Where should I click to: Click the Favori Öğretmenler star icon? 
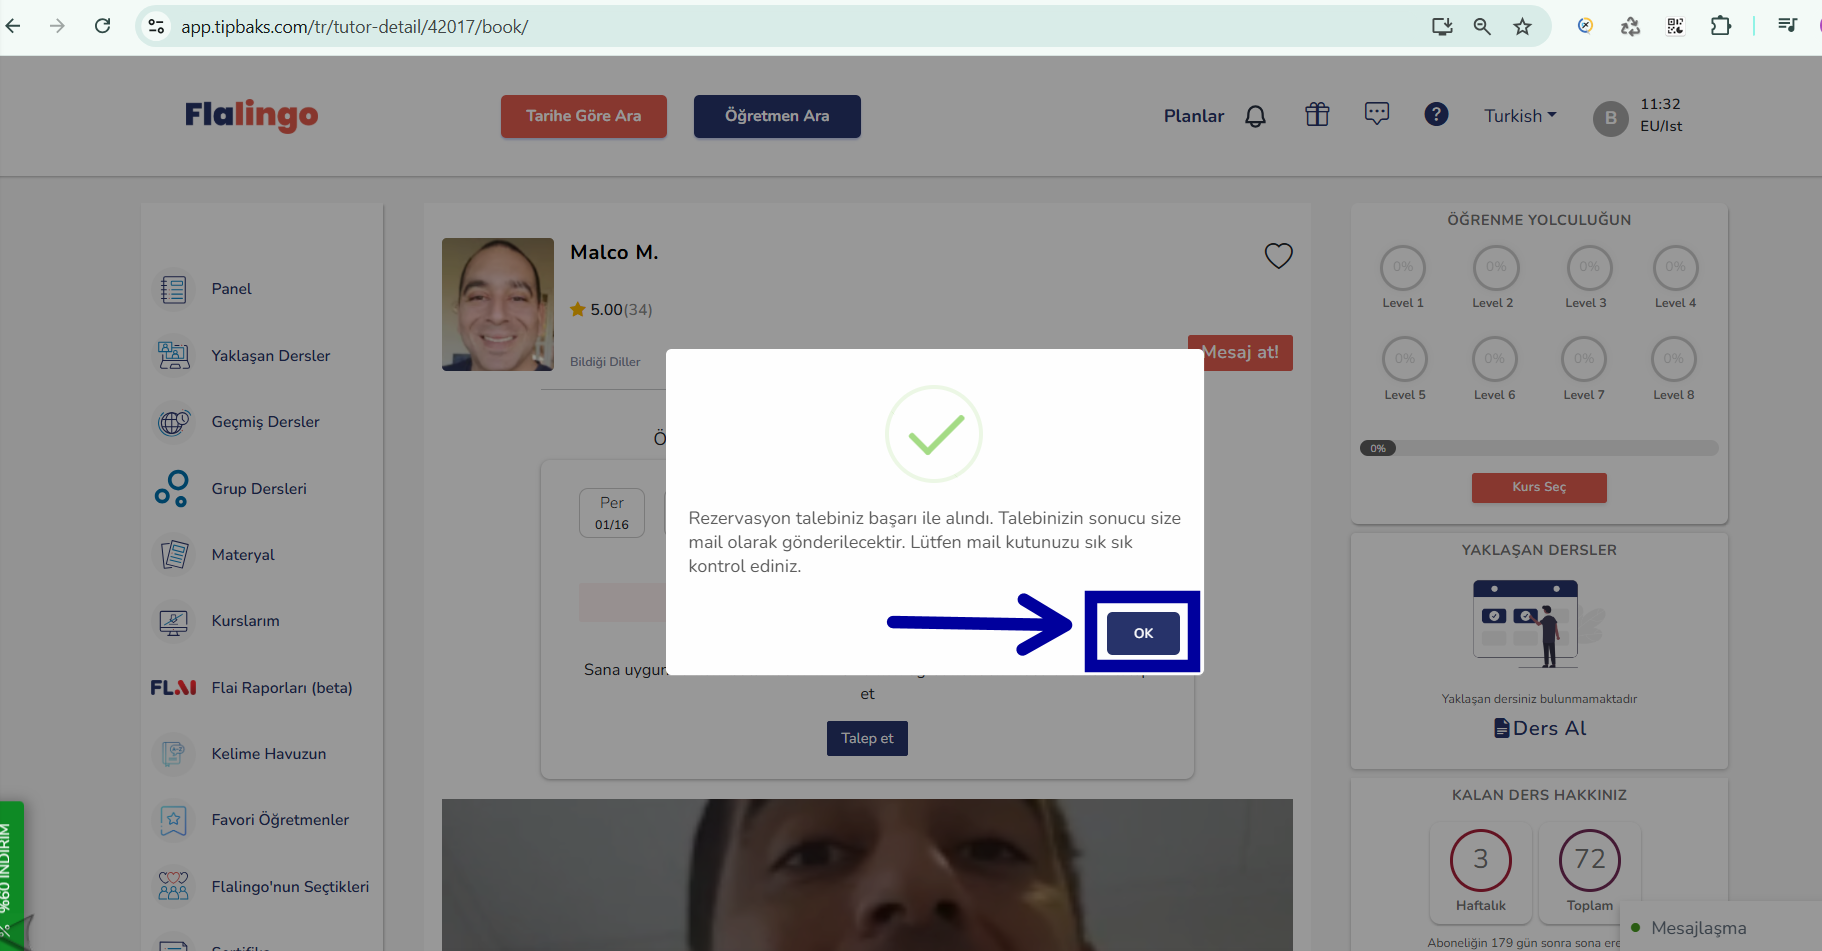(173, 820)
